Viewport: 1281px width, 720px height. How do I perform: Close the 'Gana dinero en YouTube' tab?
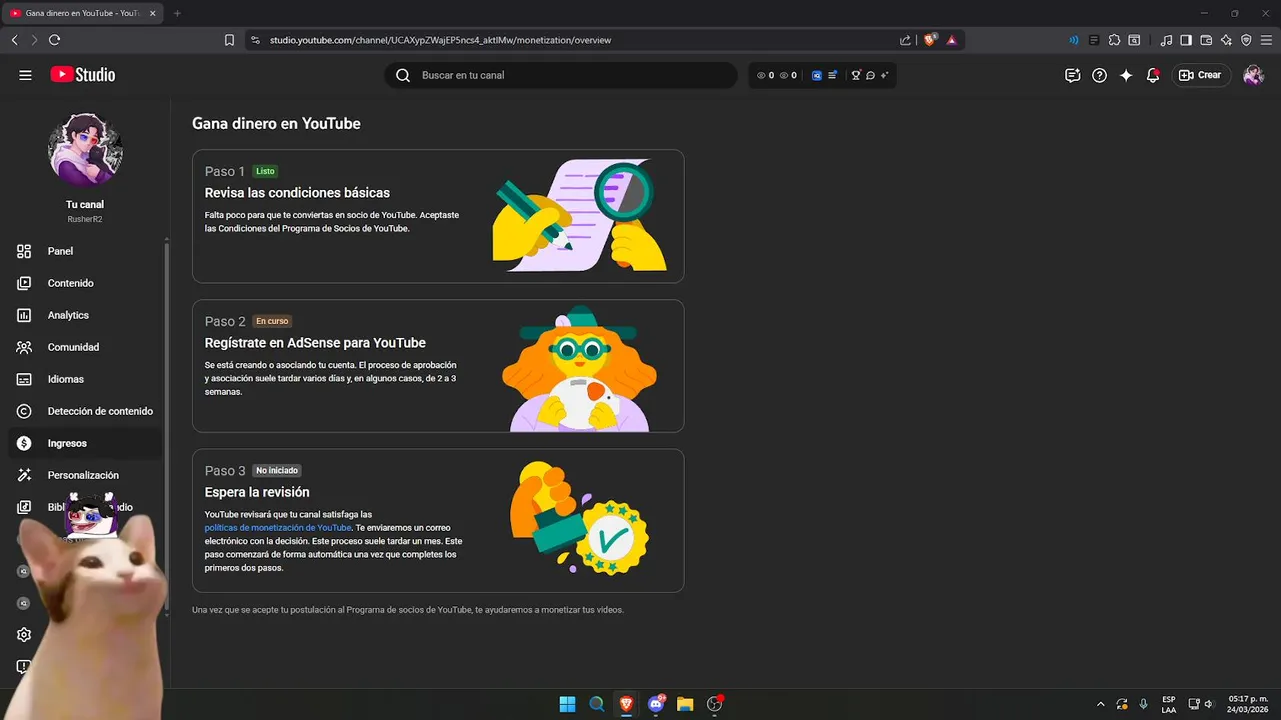pos(153,13)
